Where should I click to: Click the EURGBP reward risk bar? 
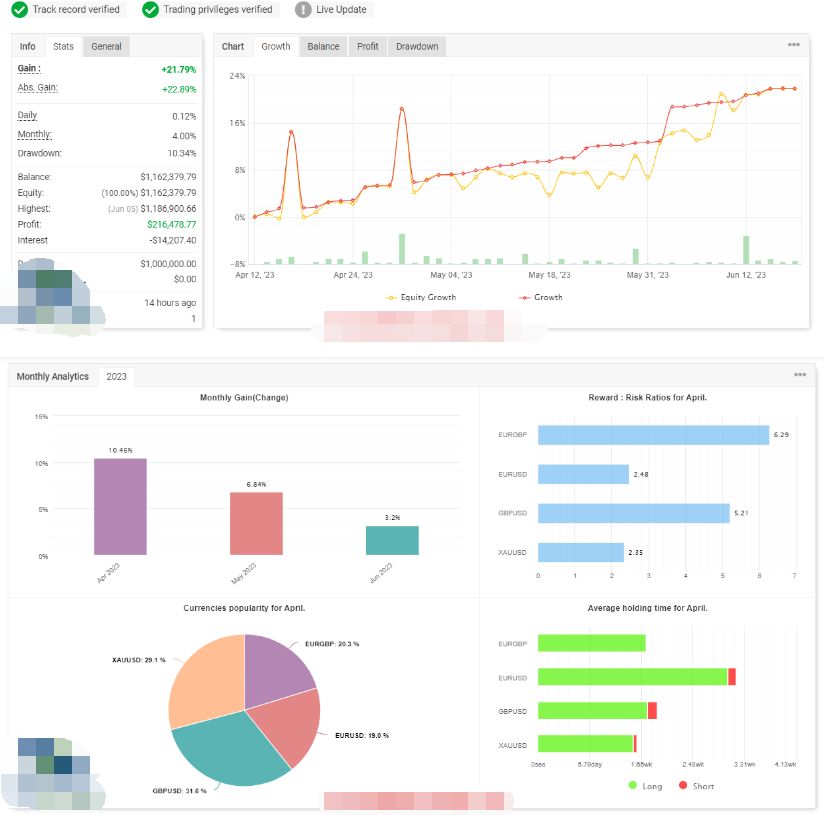pos(653,435)
